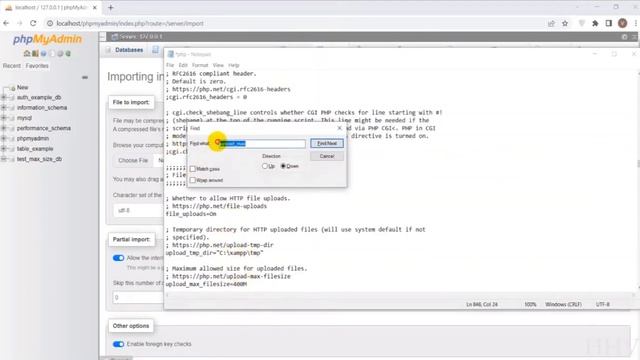Open the character set utf-8 dropdown

coord(138,211)
